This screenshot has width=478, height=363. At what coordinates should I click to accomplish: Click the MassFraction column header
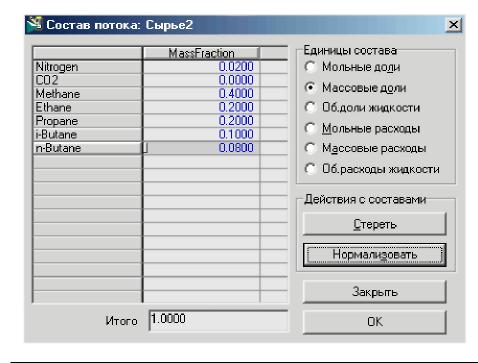(201, 53)
